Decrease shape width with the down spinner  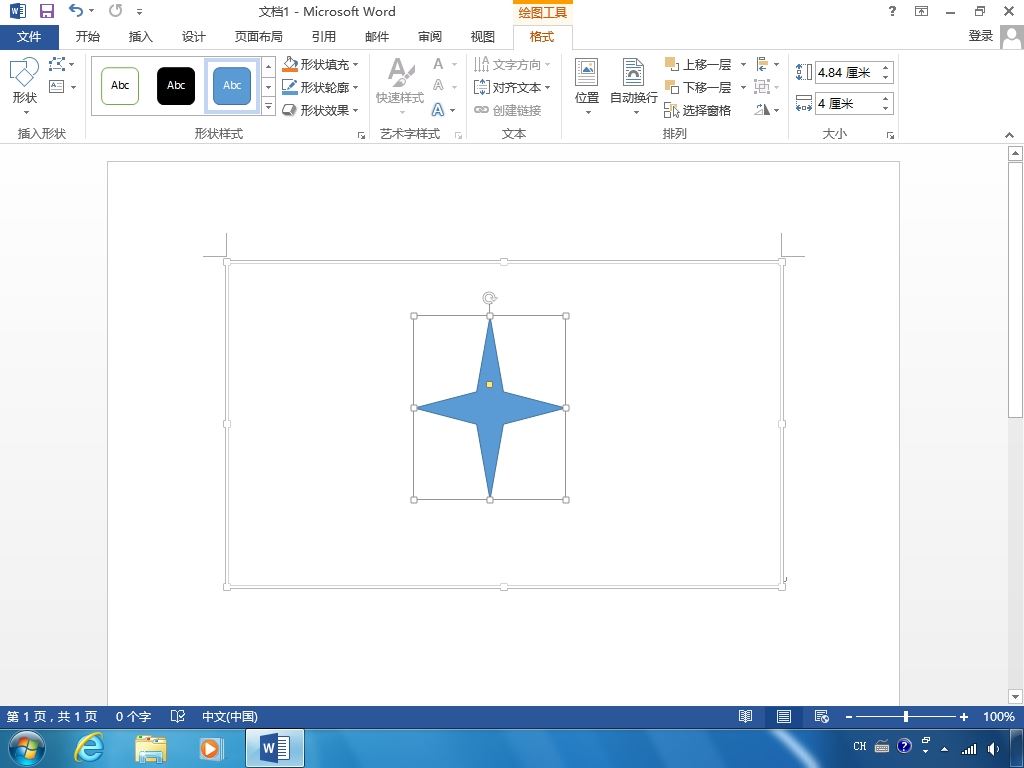click(x=886, y=108)
